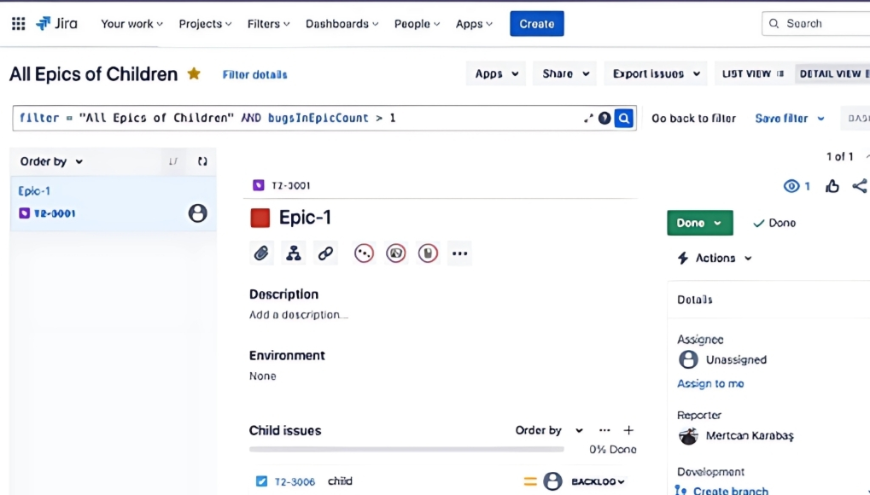The height and width of the screenshot is (495, 870).
Task: Open the green Done status dropdown
Action: point(700,223)
